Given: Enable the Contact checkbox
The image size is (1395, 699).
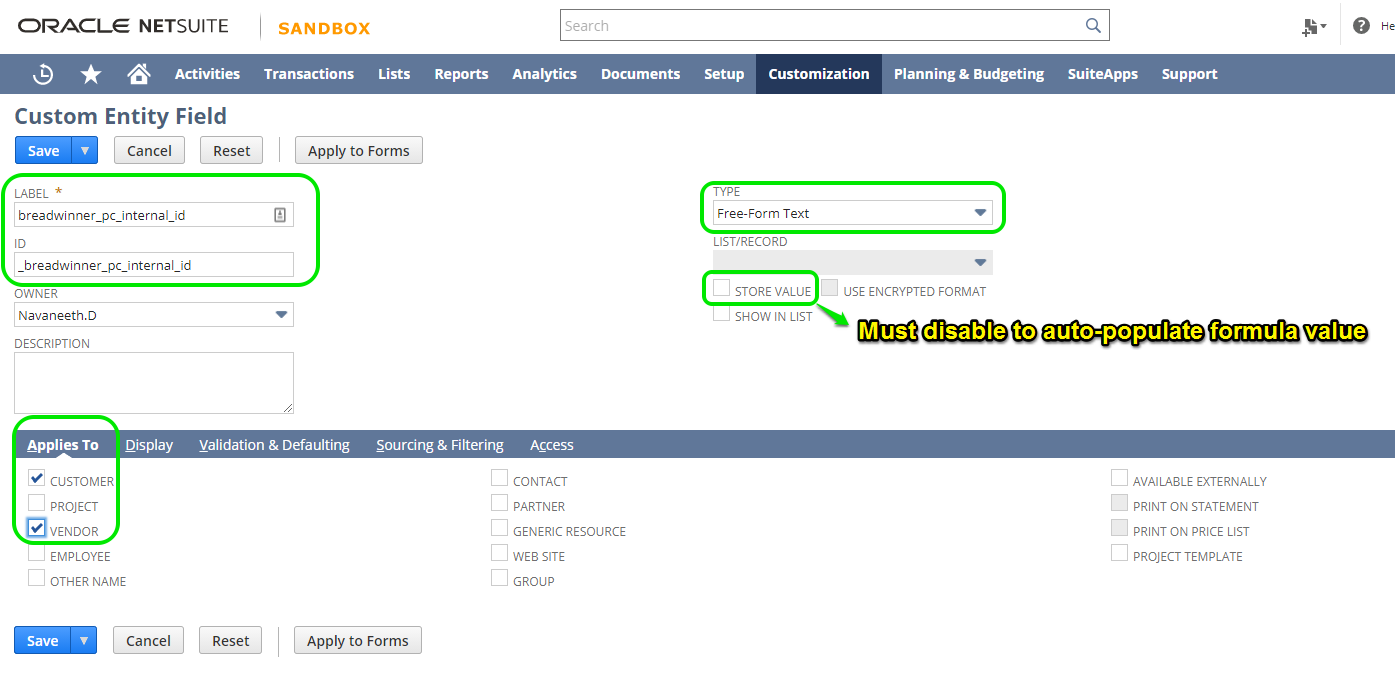Looking at the screenshot, I should coord(499,478).
